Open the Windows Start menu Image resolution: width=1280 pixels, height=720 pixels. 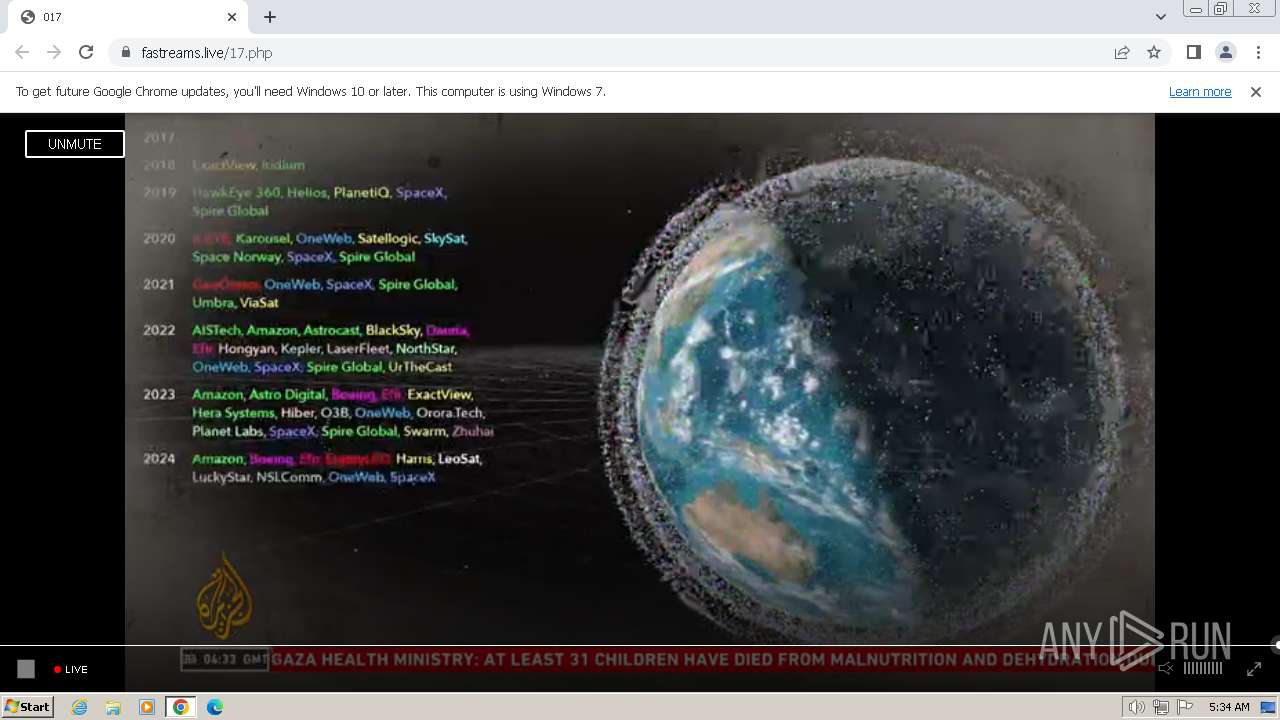(28, 707)
